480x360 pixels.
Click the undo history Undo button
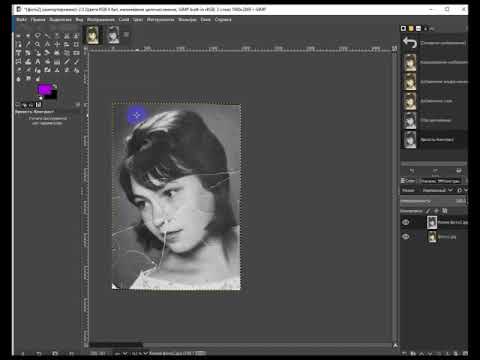412,170
